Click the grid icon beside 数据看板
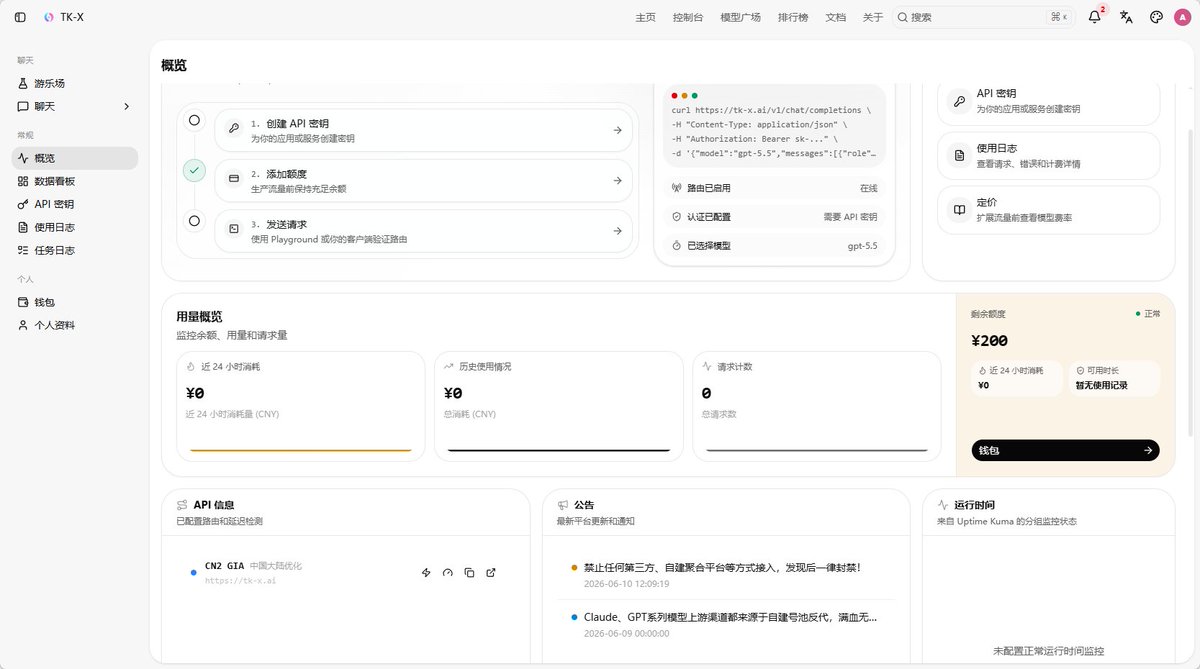 tap(23, 181)
